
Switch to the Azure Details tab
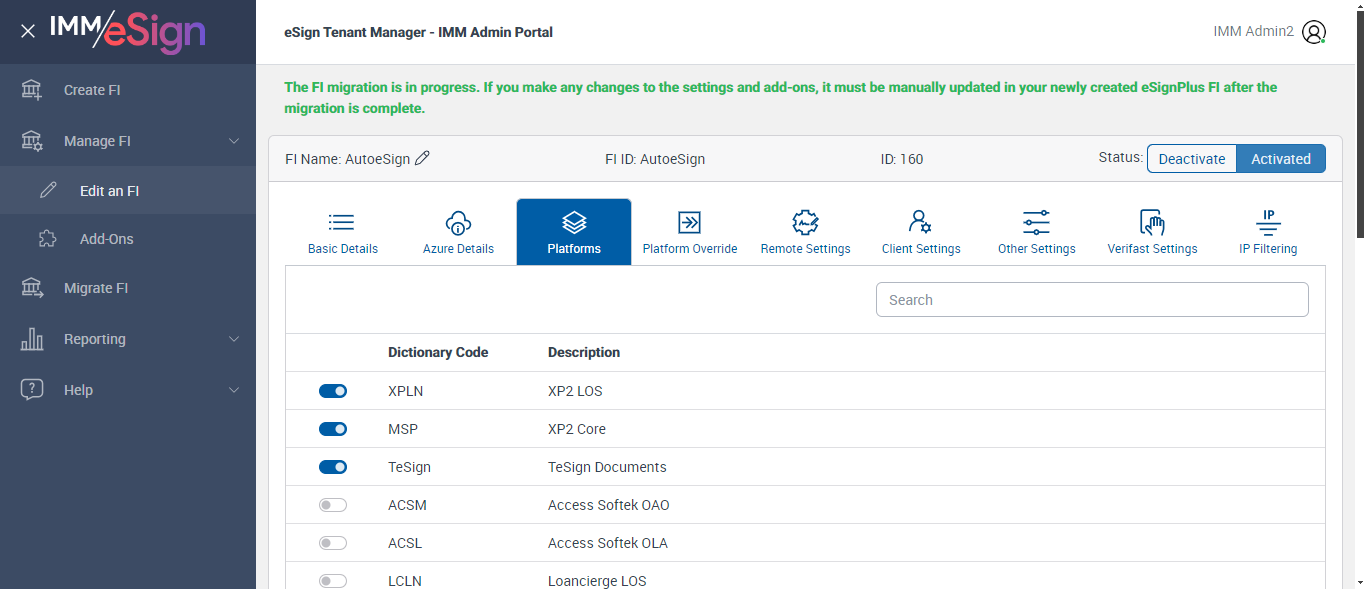pos(458,232)
